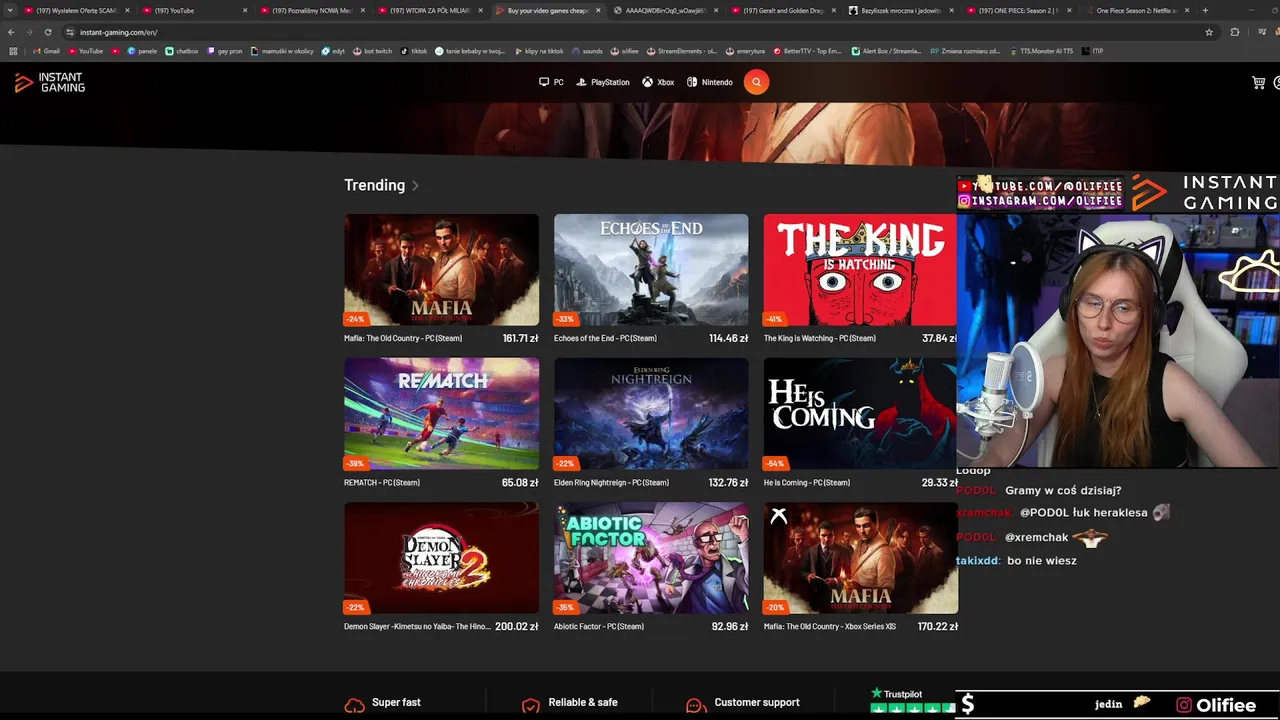Click the -64% discount badge

point(775,464)
